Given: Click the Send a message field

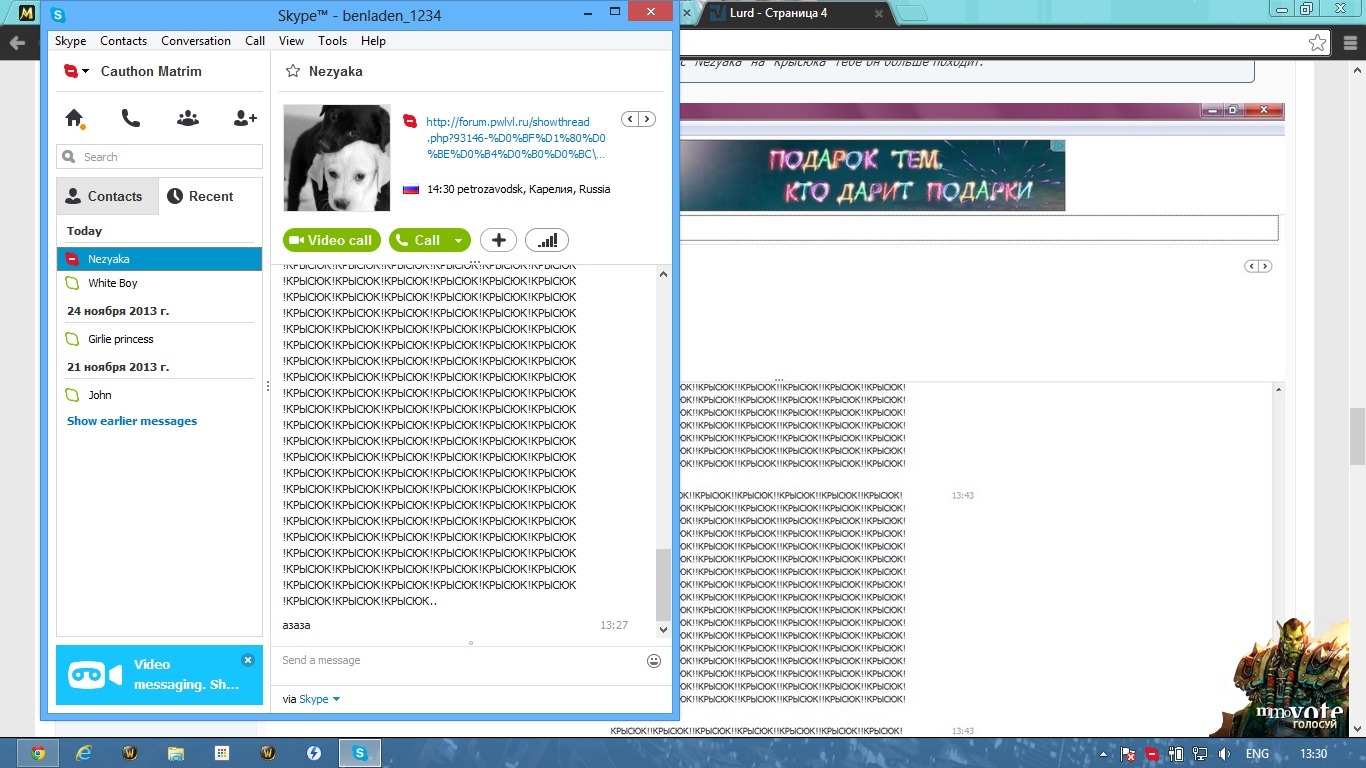Looking at the screenshot, I should click(x=460, y=660).
